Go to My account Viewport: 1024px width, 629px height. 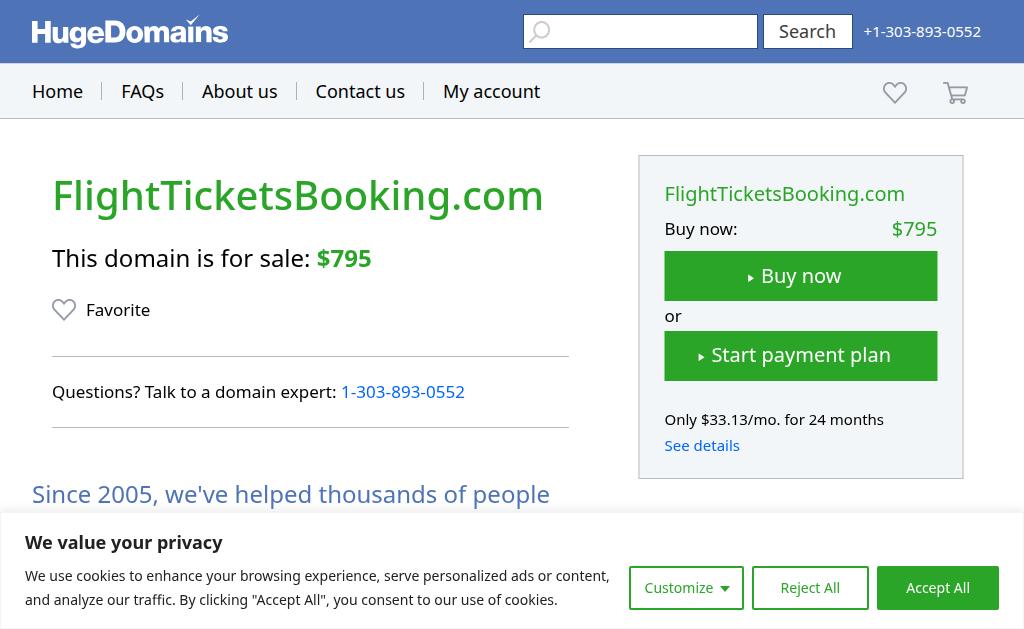(491, 91)
